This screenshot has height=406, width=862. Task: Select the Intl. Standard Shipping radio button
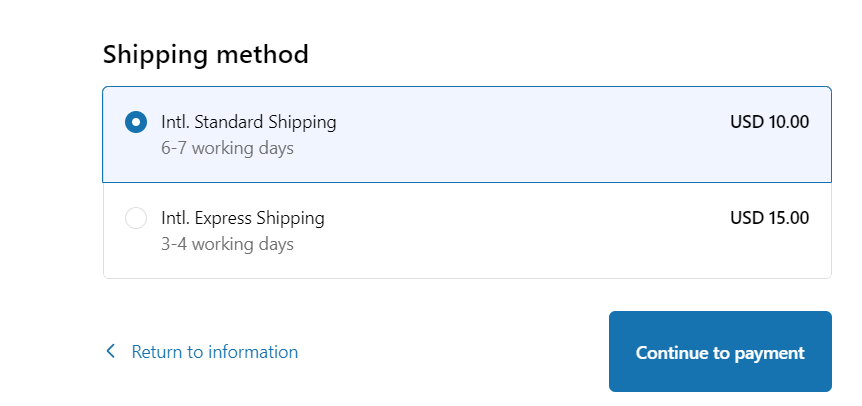tap(136, 122)
